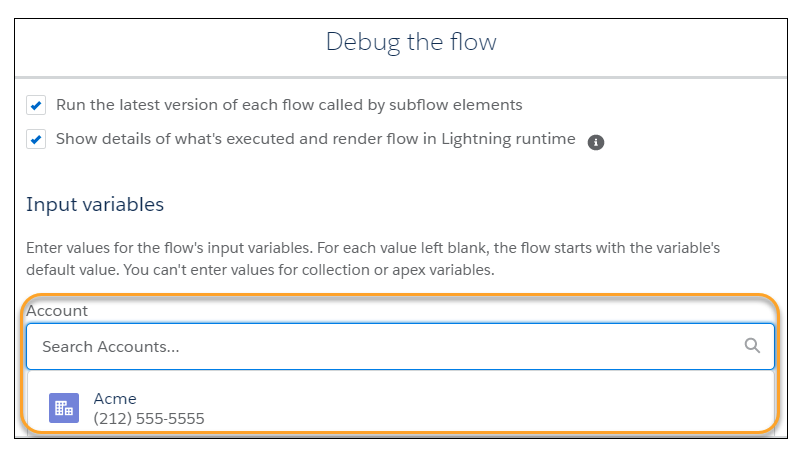Uncheck Run the latest version checkbox
This screenshot has height=450, width=797.
point(36,105)
